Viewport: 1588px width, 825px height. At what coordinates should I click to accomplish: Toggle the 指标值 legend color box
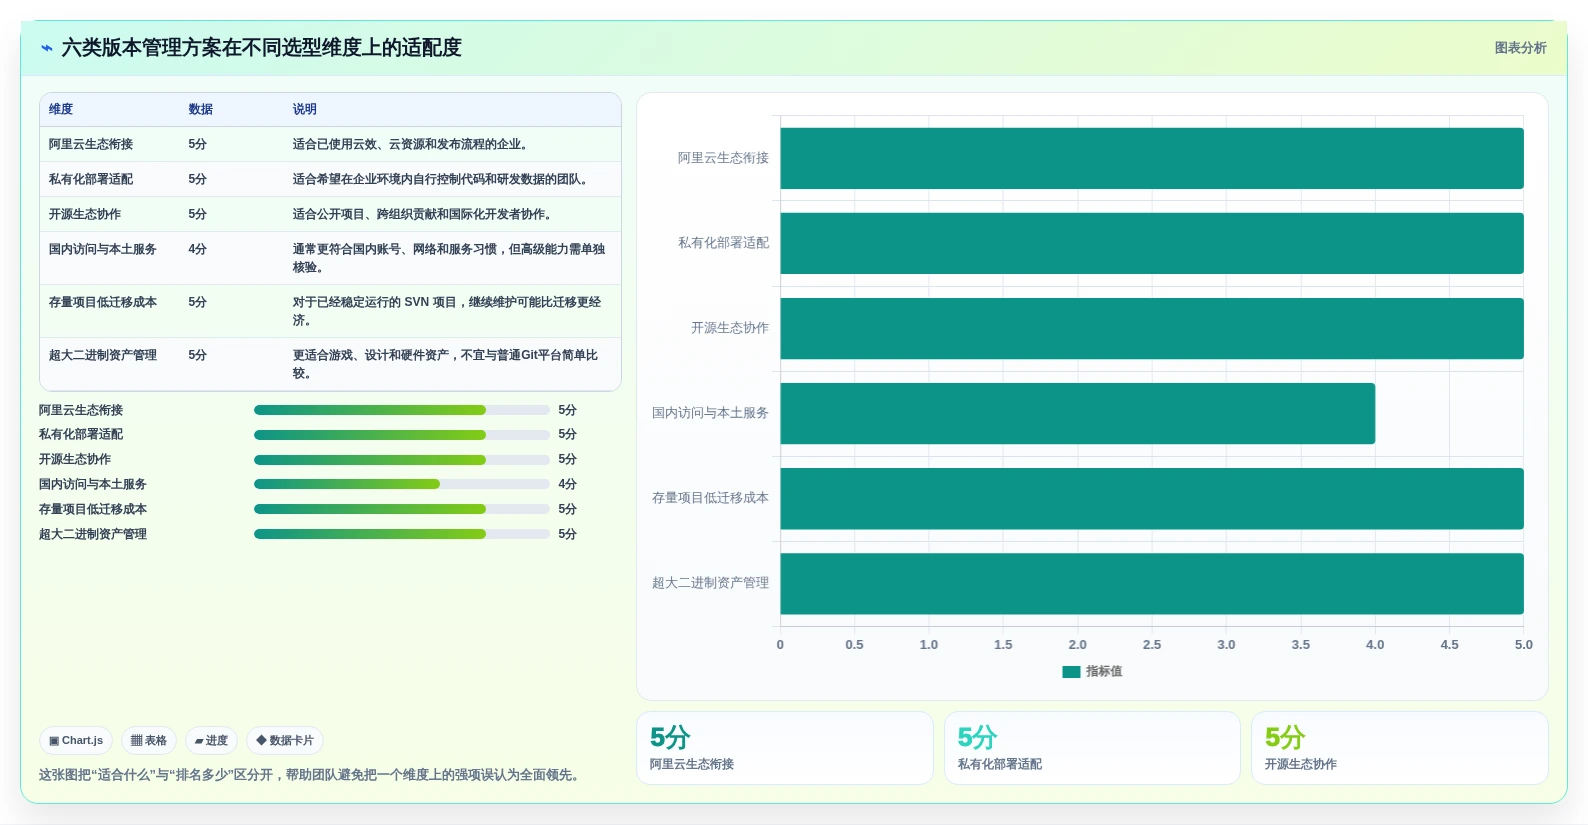[x=1071, y=672]
